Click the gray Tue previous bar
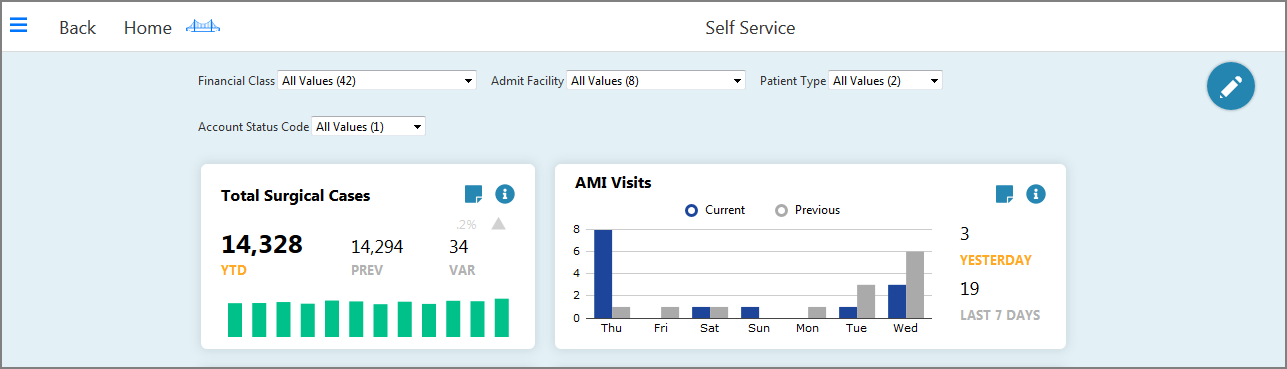Screen dimensions: 1287x369 coord(866,301)
